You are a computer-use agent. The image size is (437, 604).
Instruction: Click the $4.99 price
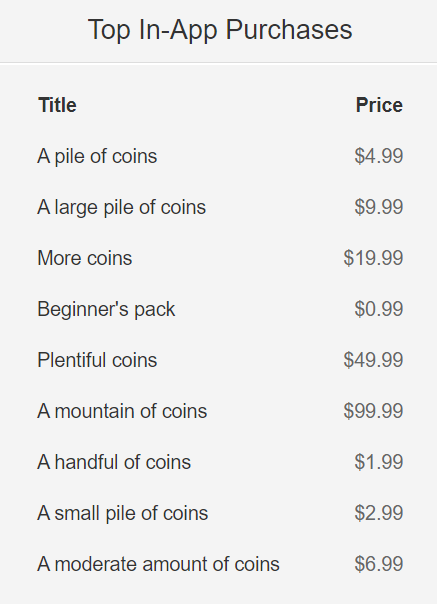(x=378, y=156)
